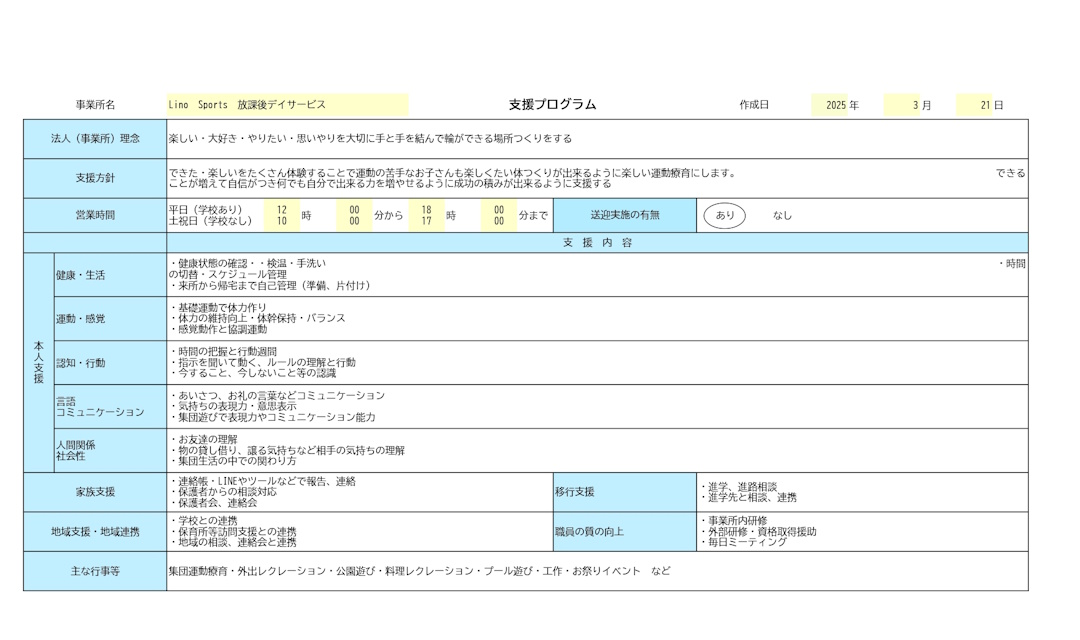Select the 主な行事等 header cell
The width and height of the screenshot is (1080, 640).
click(x=95, y=571)
